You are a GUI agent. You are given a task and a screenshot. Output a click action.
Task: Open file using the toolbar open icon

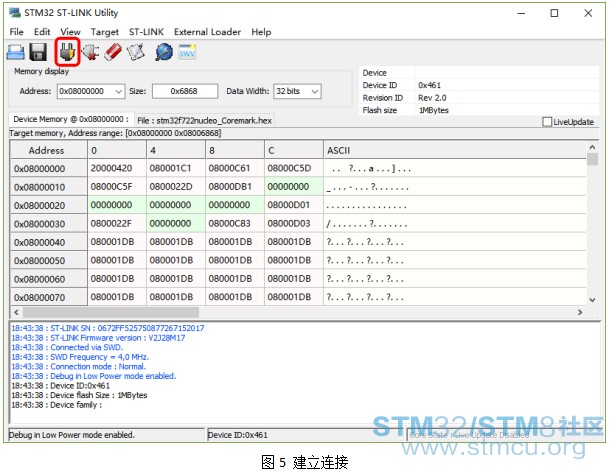tap(16, 52)
